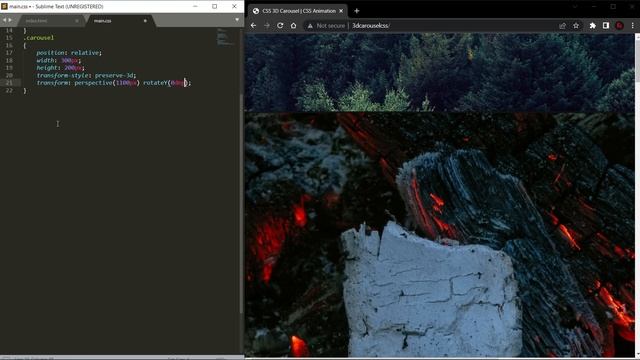Screen dimensions: 640x360
Task: Close the CSS 3D Carousel tab
Action: (x=341, y=11)
